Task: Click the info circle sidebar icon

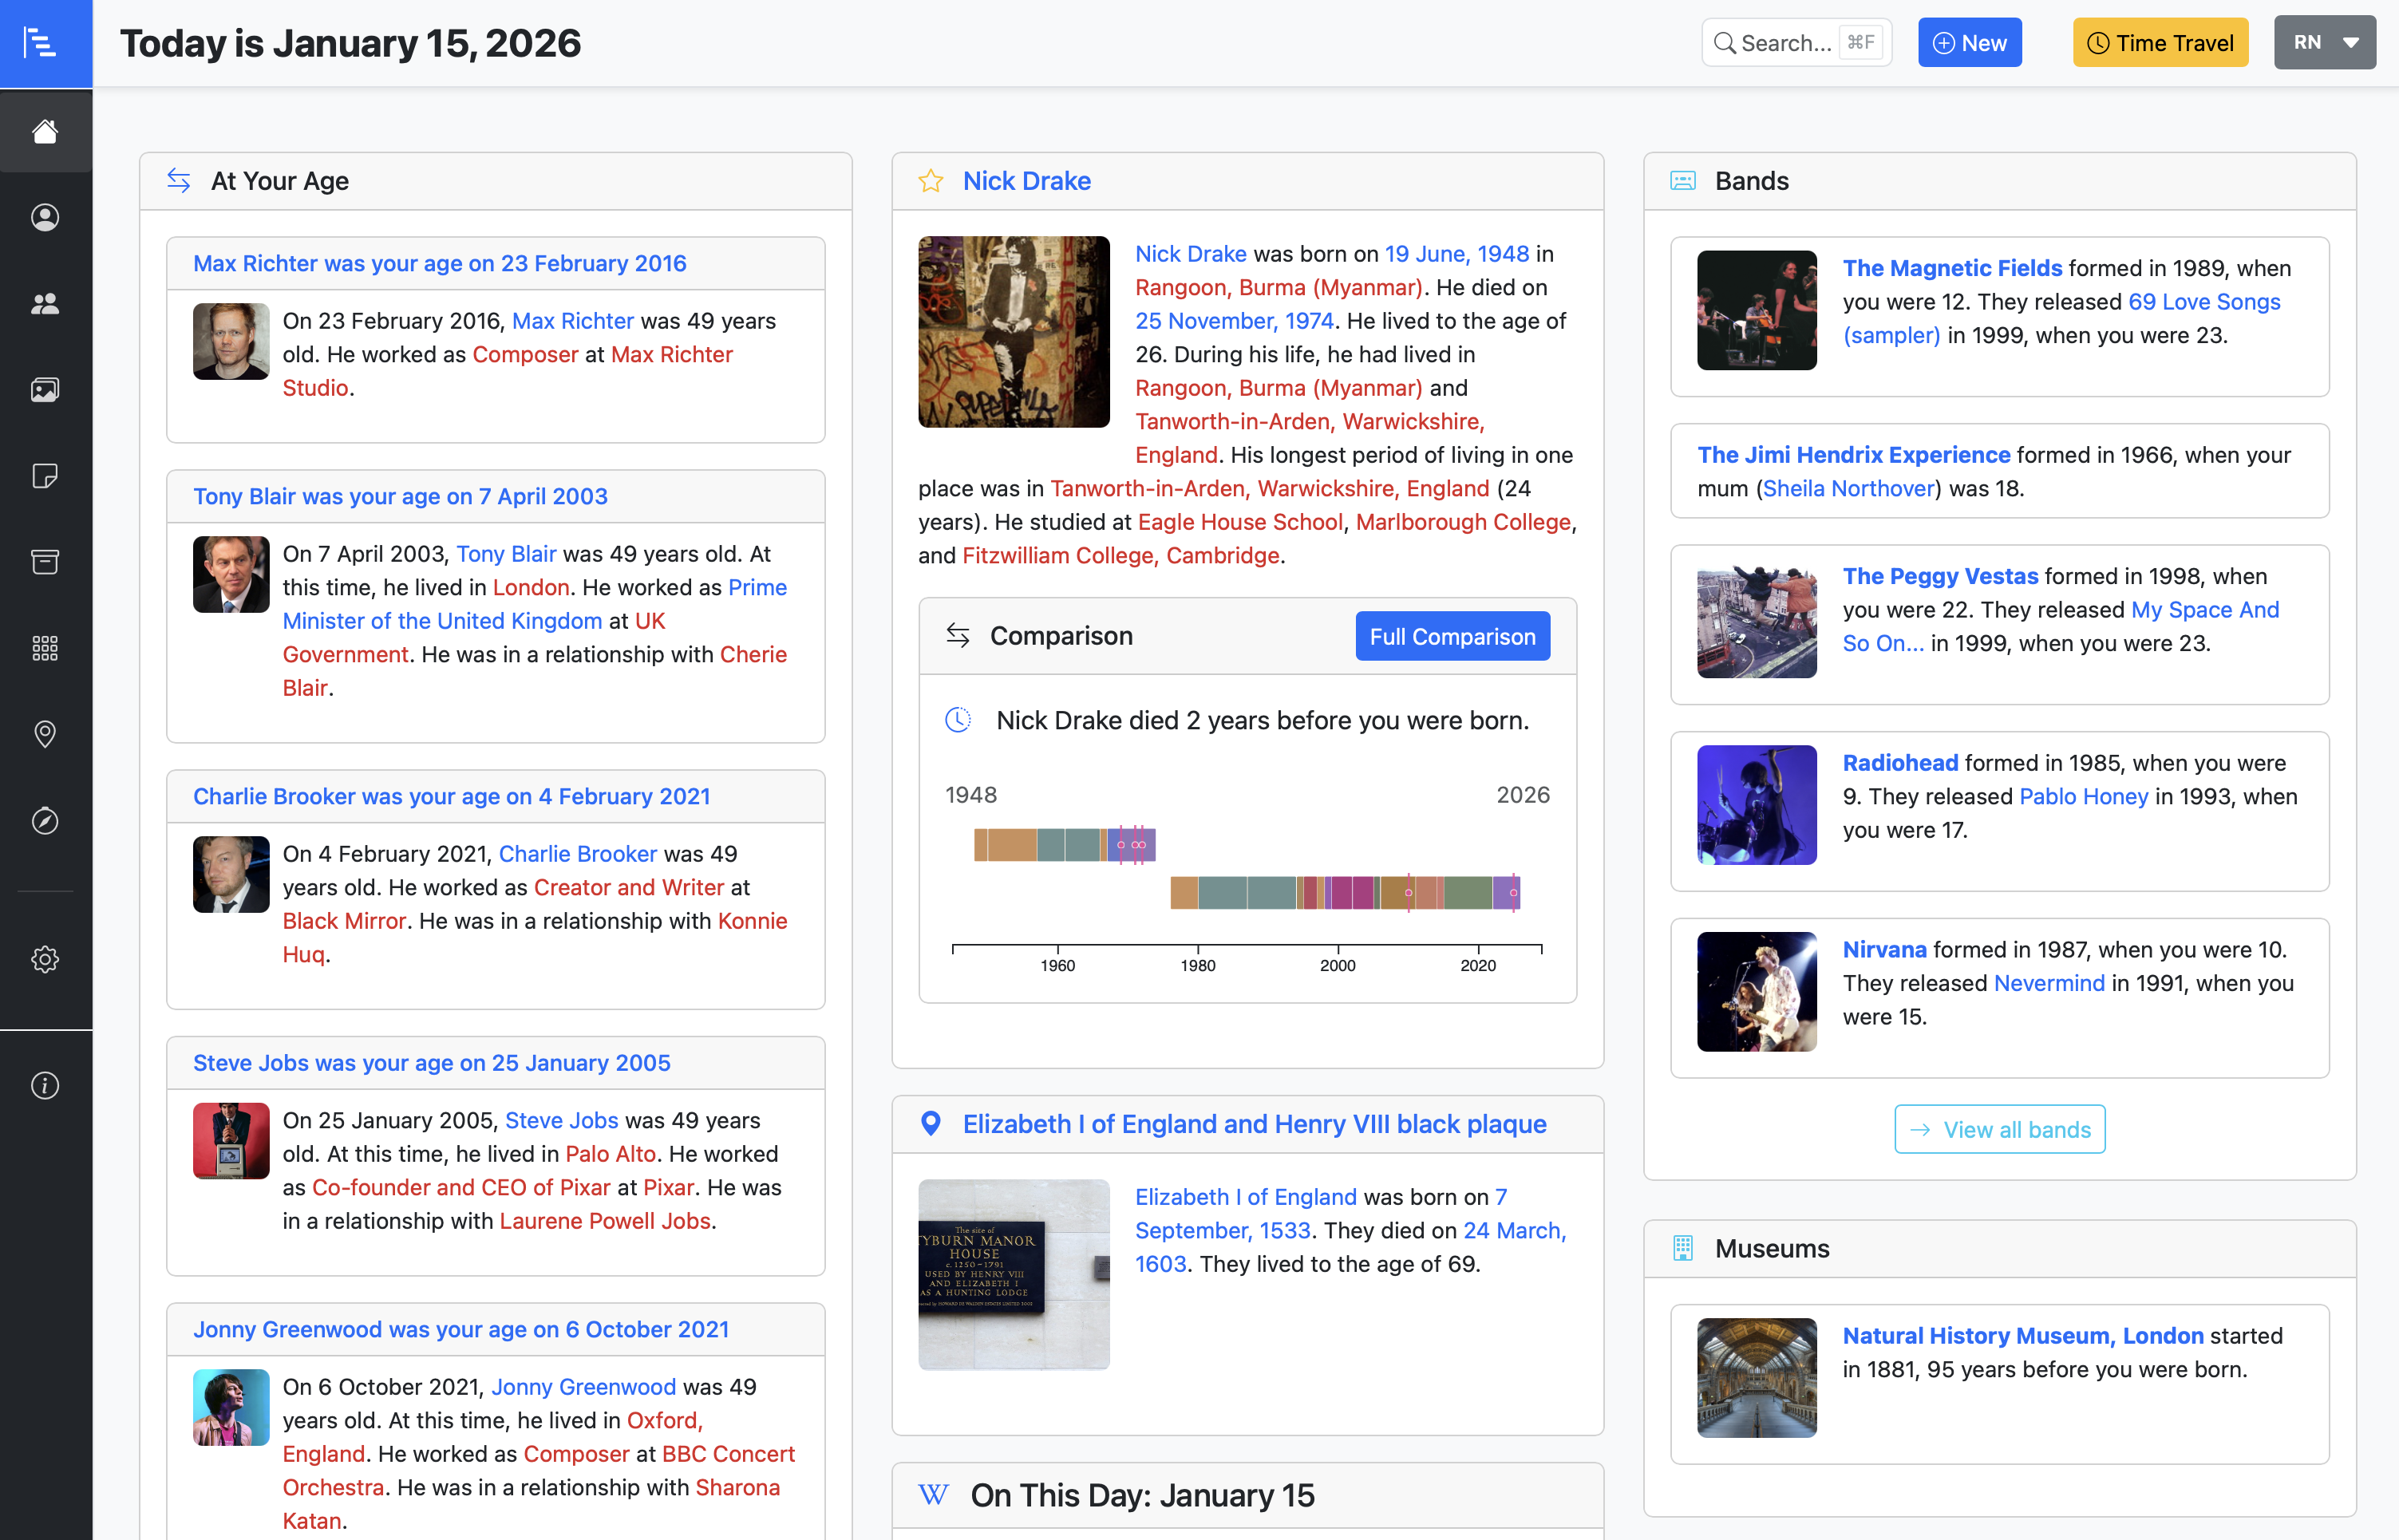Action: pos(45,1085)
